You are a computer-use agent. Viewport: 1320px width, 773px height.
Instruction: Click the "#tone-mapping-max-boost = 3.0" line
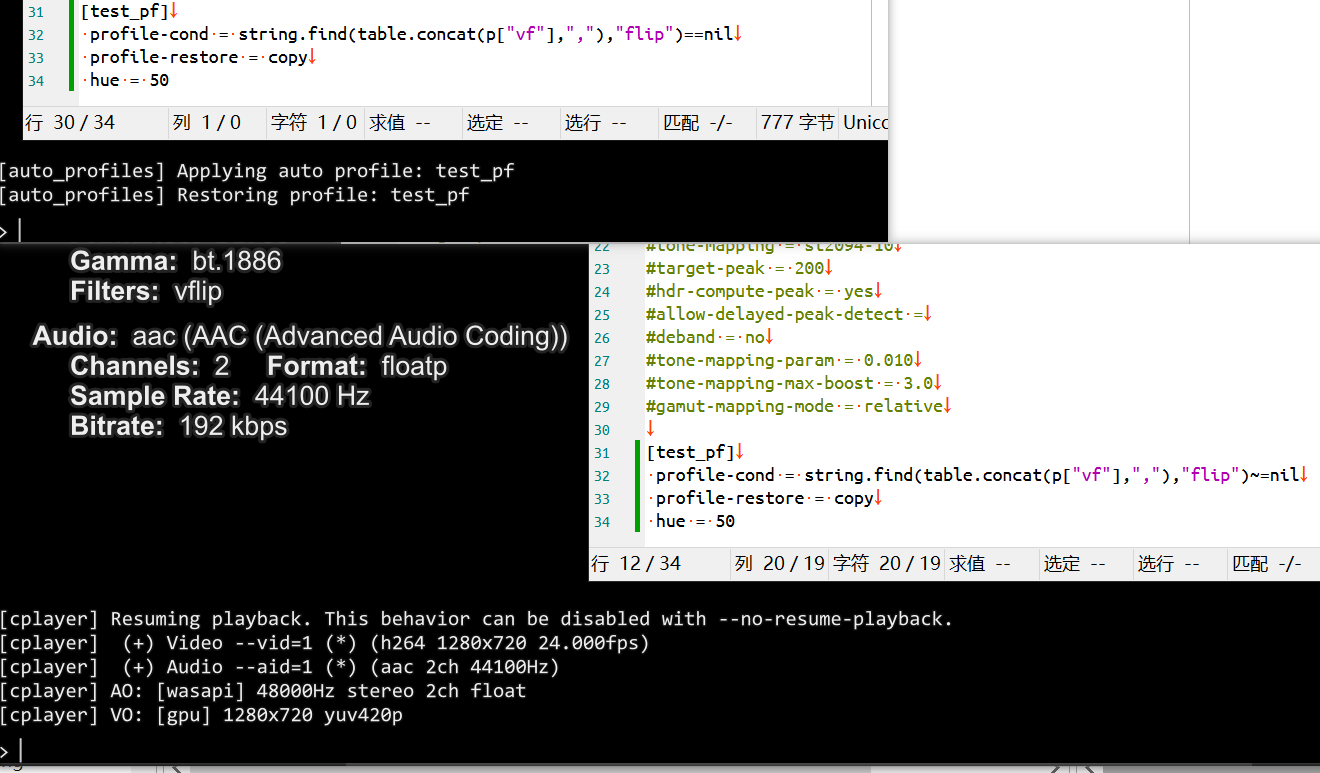[794, 384]
